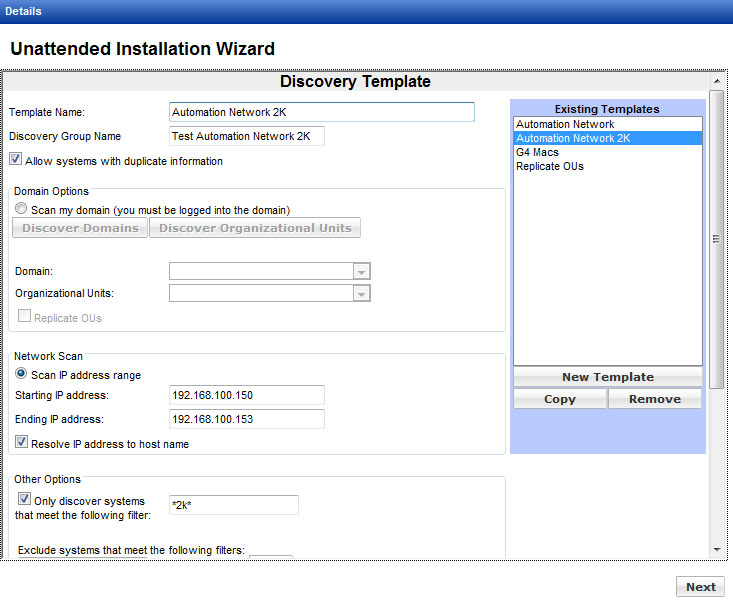Image resolution: width=733 pixels, height=600 pixels.
Task: Remove the selected template
Action: [x=655, y=399]
